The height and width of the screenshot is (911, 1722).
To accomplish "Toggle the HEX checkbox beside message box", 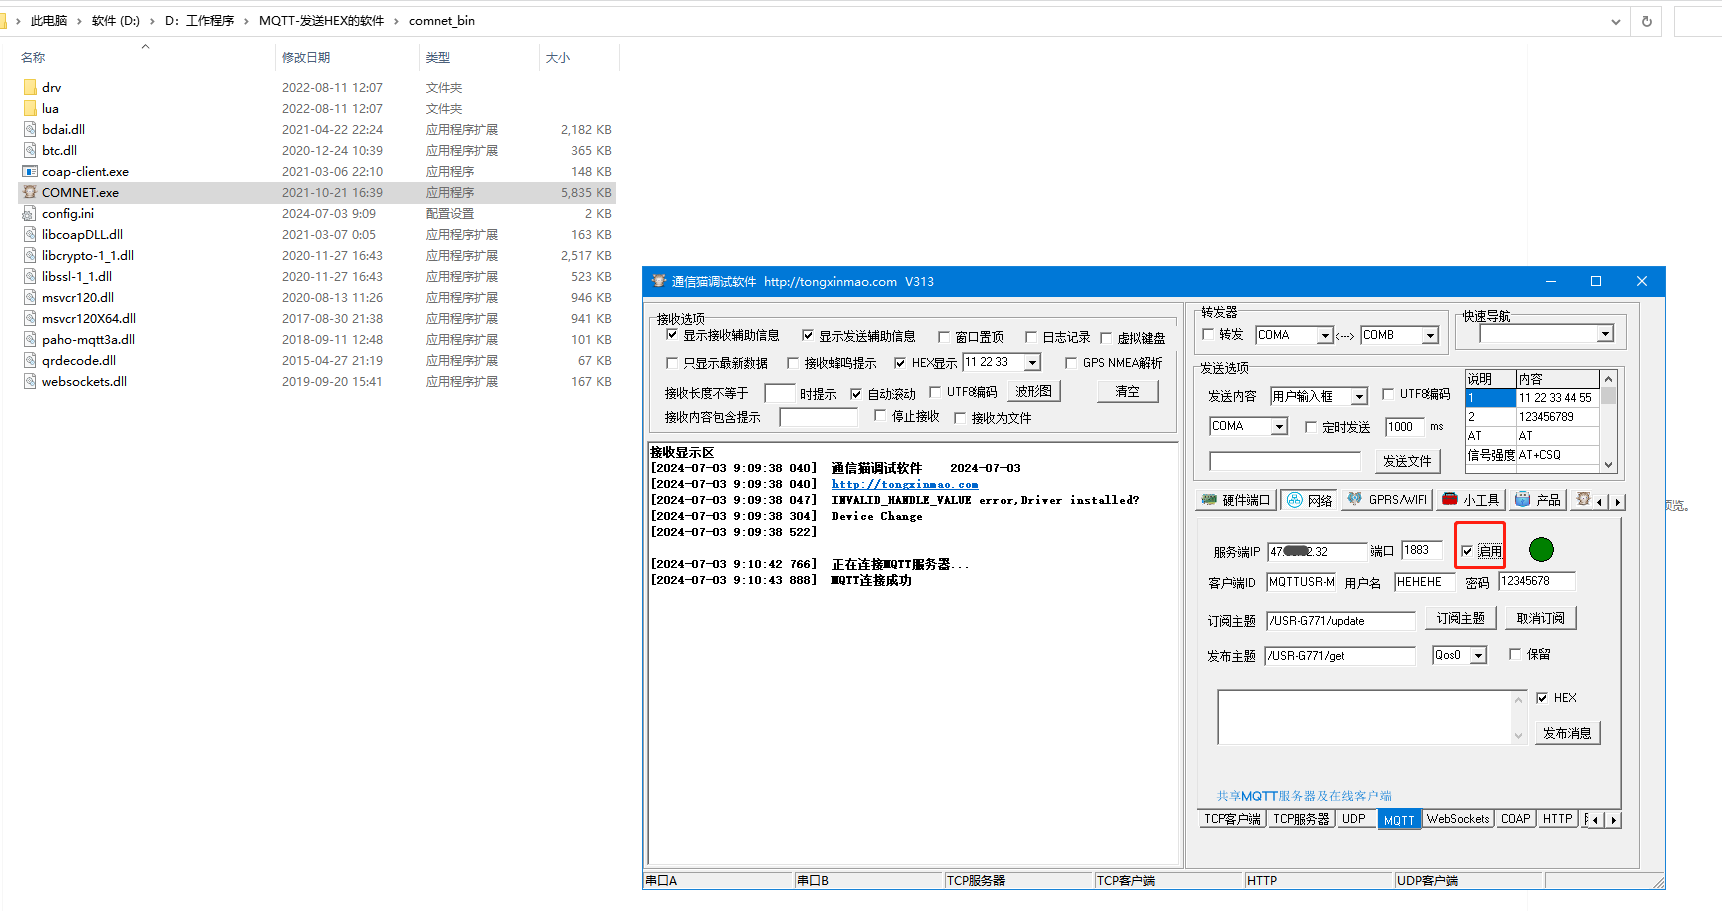I will pos(1542,698).
